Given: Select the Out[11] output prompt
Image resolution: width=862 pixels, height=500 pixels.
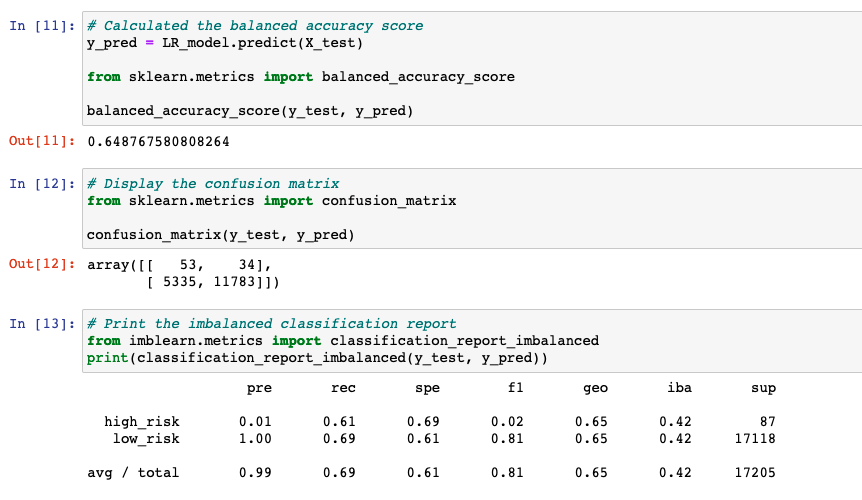Looking at the screenshot, I should (42, 141).
